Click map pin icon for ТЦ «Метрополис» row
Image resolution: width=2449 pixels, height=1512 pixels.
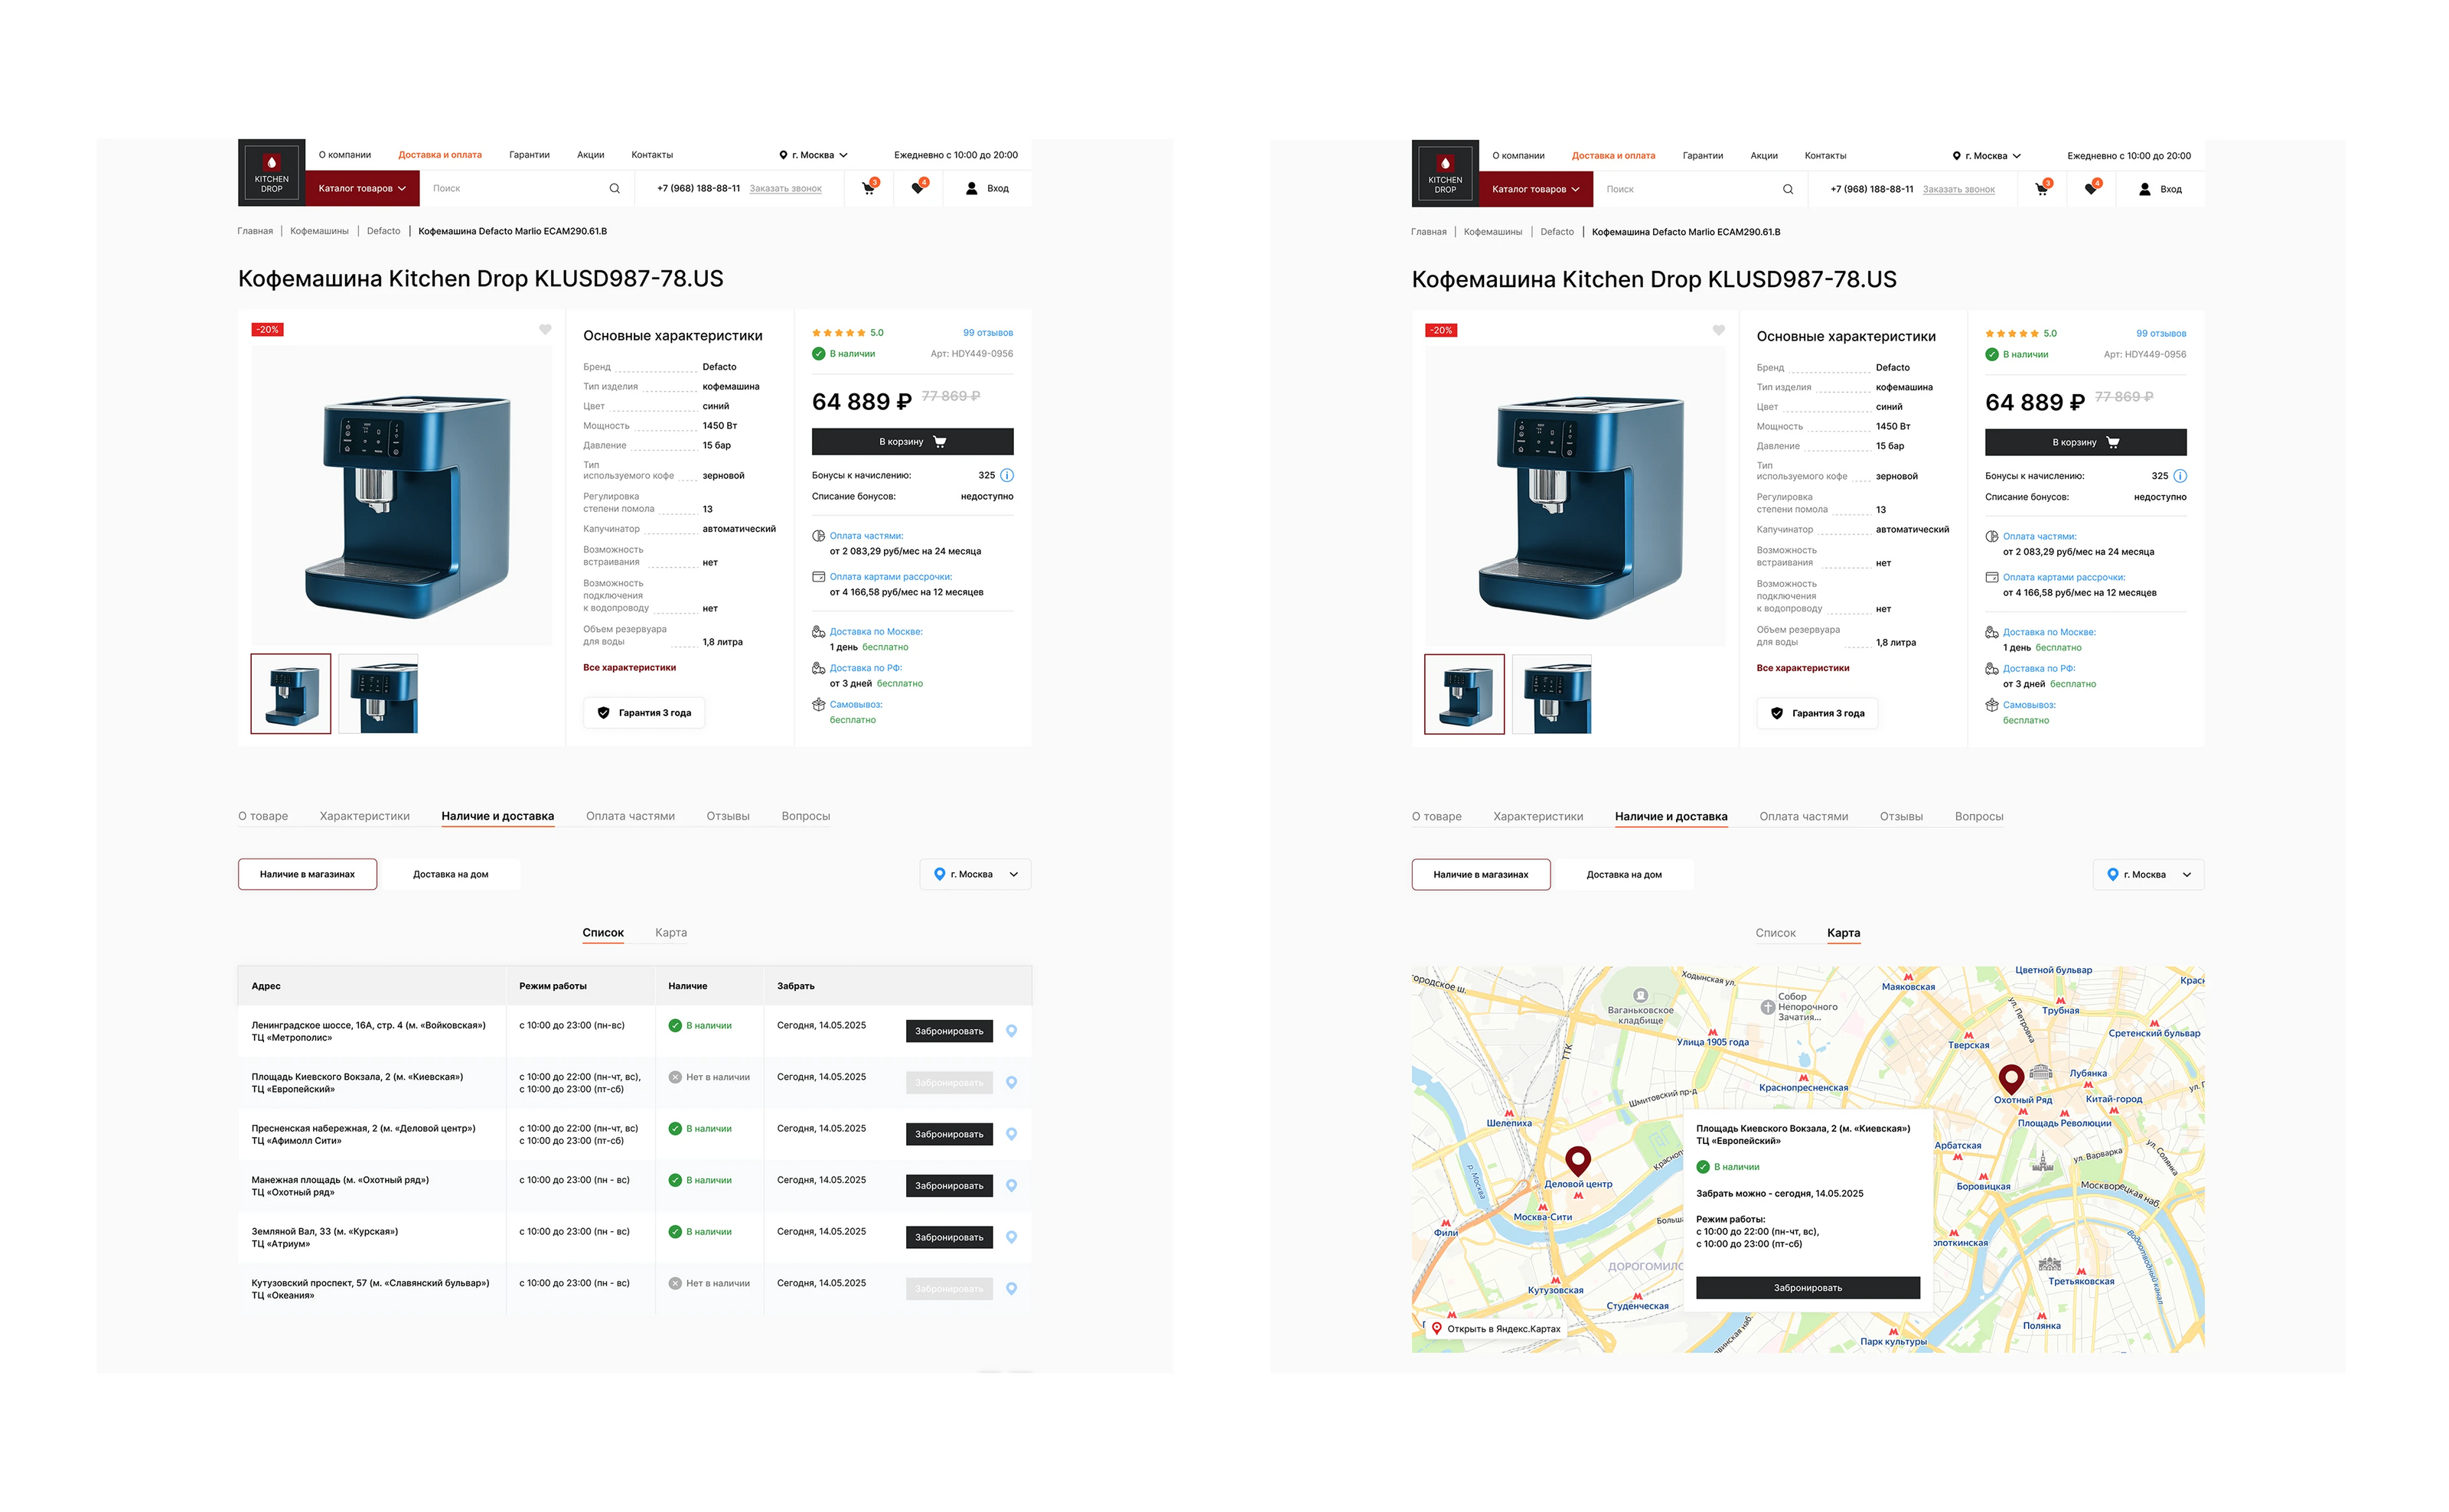point(1011,1031)
